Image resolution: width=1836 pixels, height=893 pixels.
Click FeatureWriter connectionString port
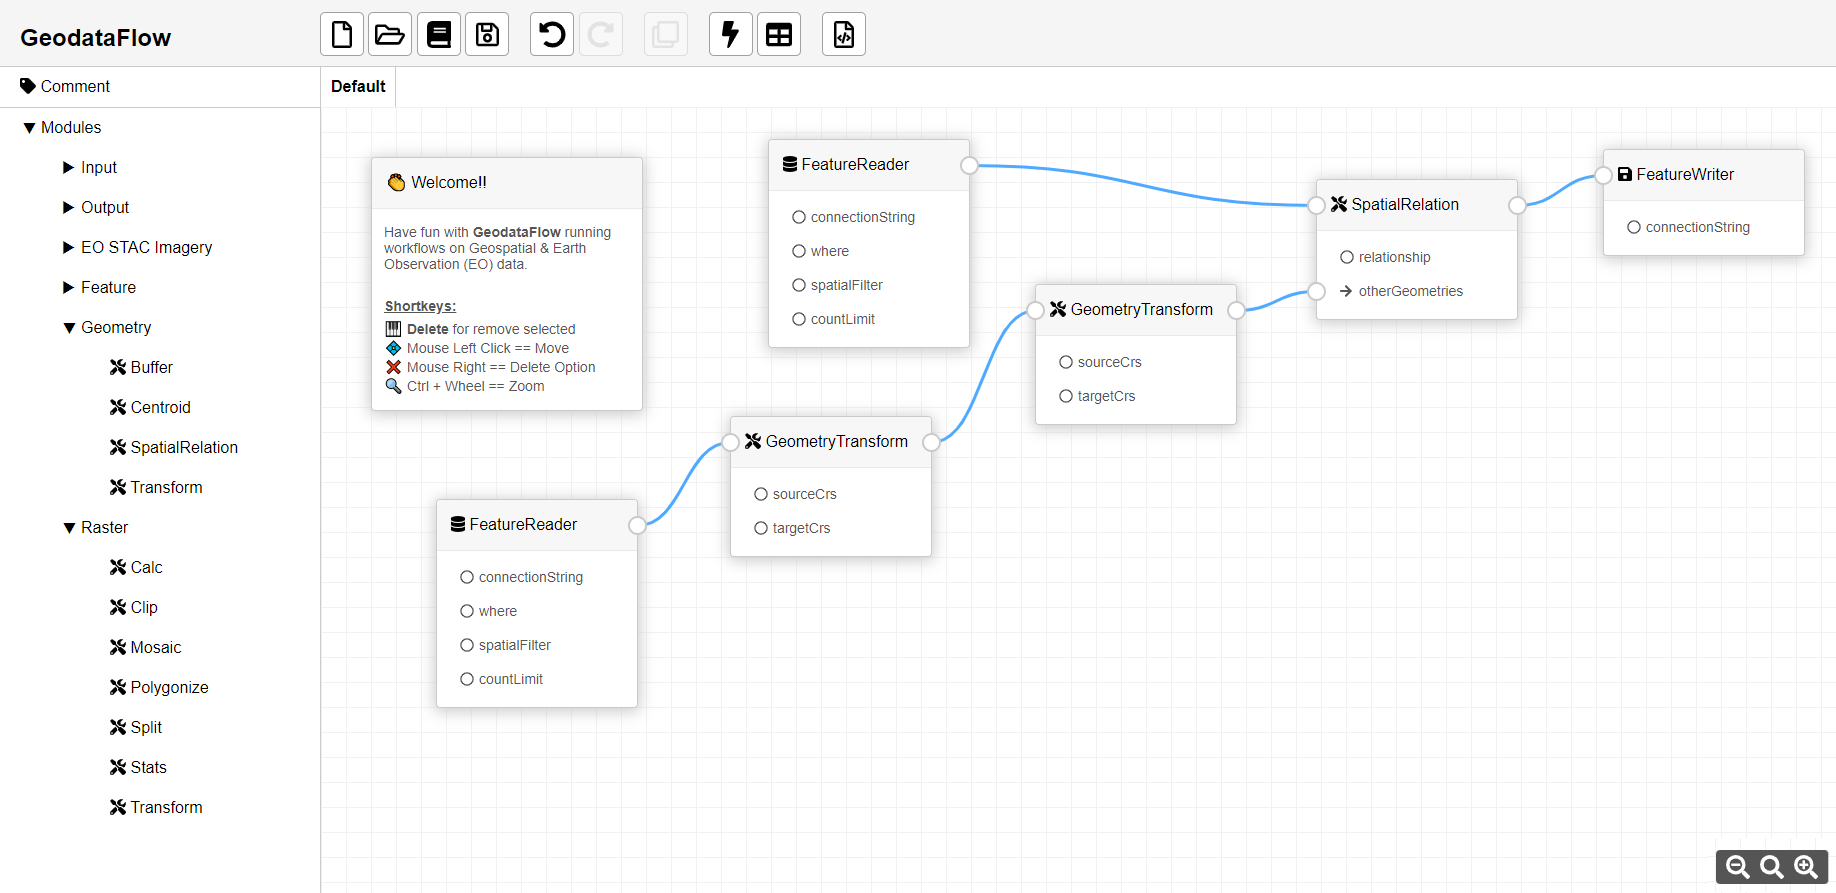[x=1634, y=227]
